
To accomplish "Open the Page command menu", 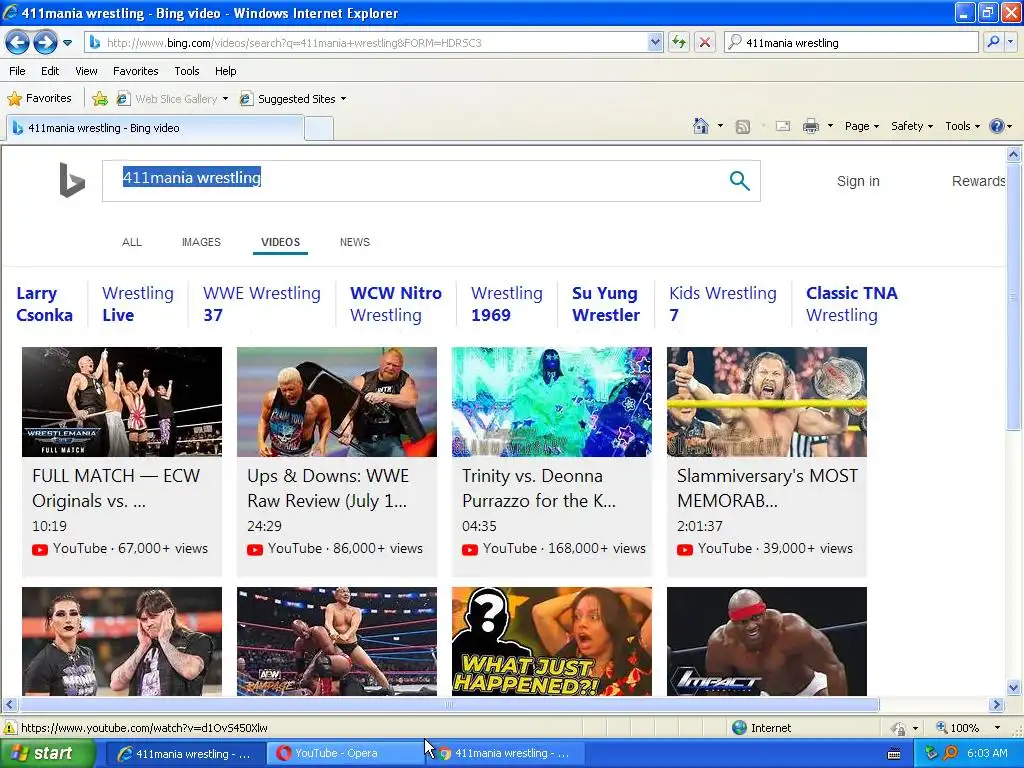I will pyautogui.click(x=861, y=126).
